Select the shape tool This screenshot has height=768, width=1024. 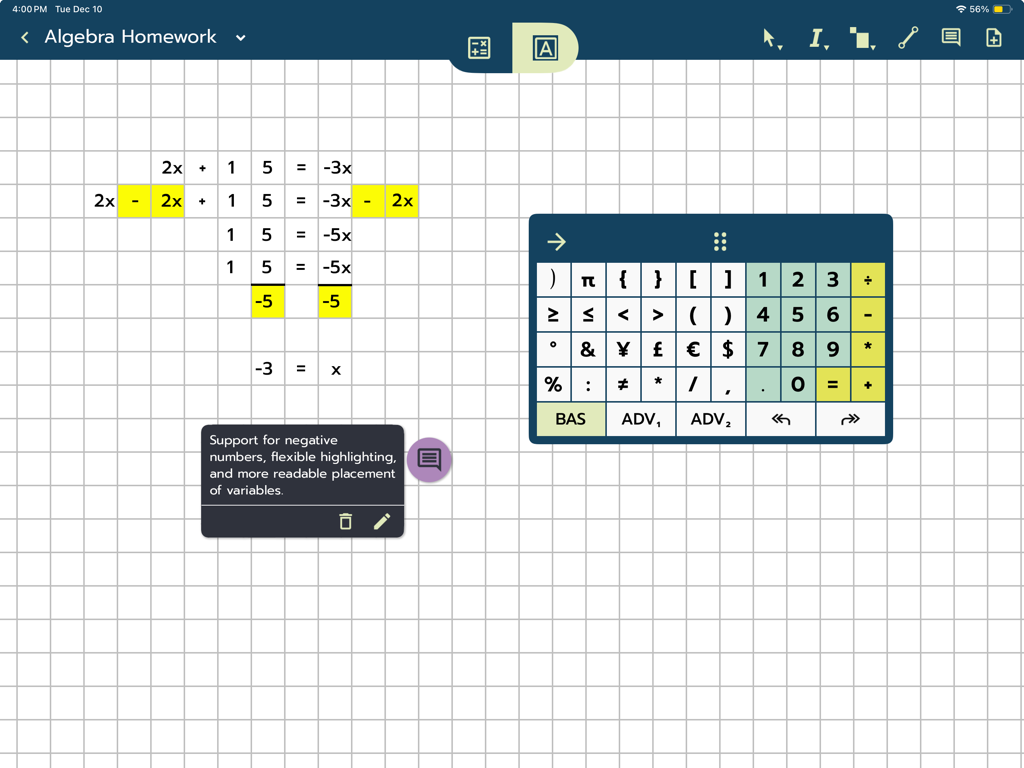point(858,38)
